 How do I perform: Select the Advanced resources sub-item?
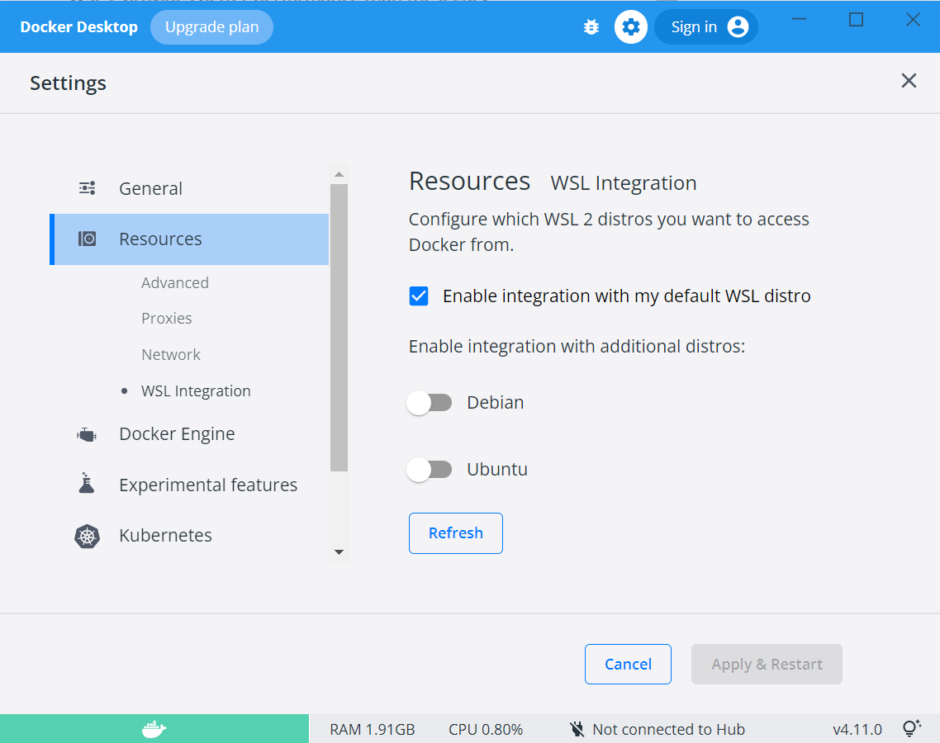(x=175, y=283)
